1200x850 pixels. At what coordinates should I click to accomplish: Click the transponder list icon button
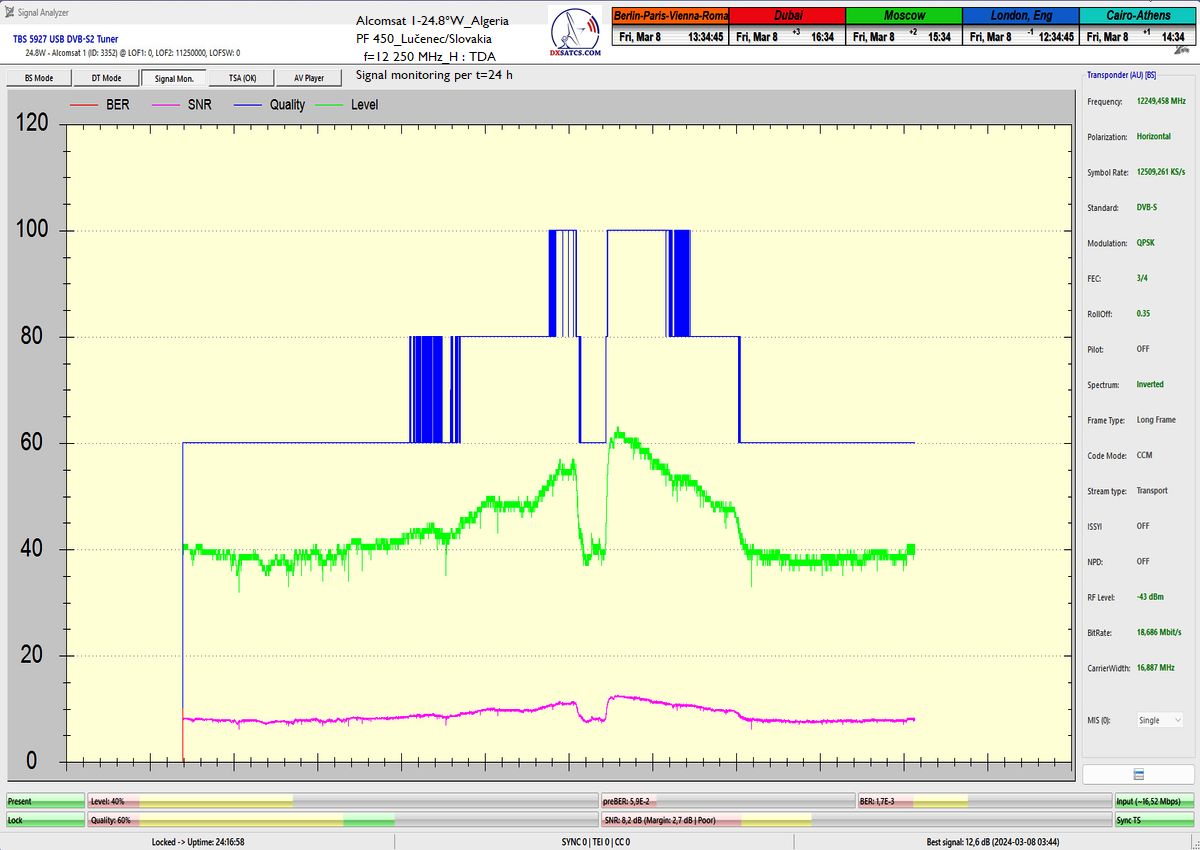pos(1138,775)
